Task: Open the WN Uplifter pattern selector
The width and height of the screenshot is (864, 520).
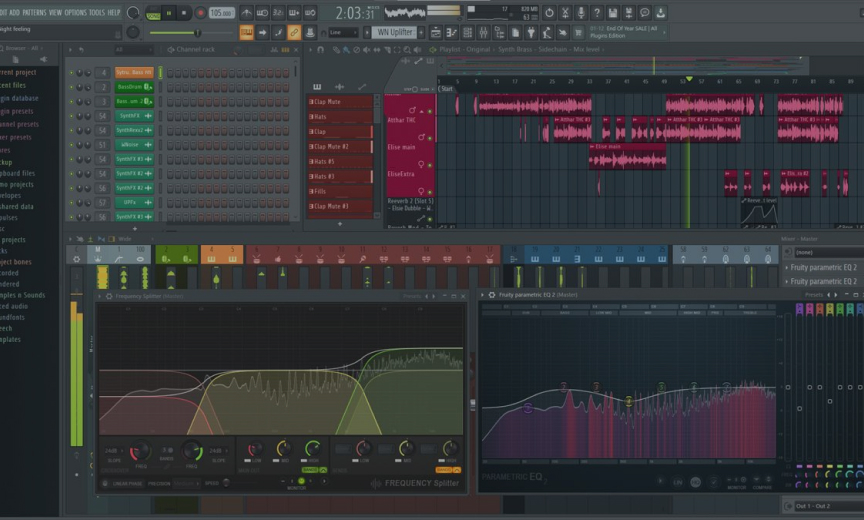Action: [x=396, y=32]
